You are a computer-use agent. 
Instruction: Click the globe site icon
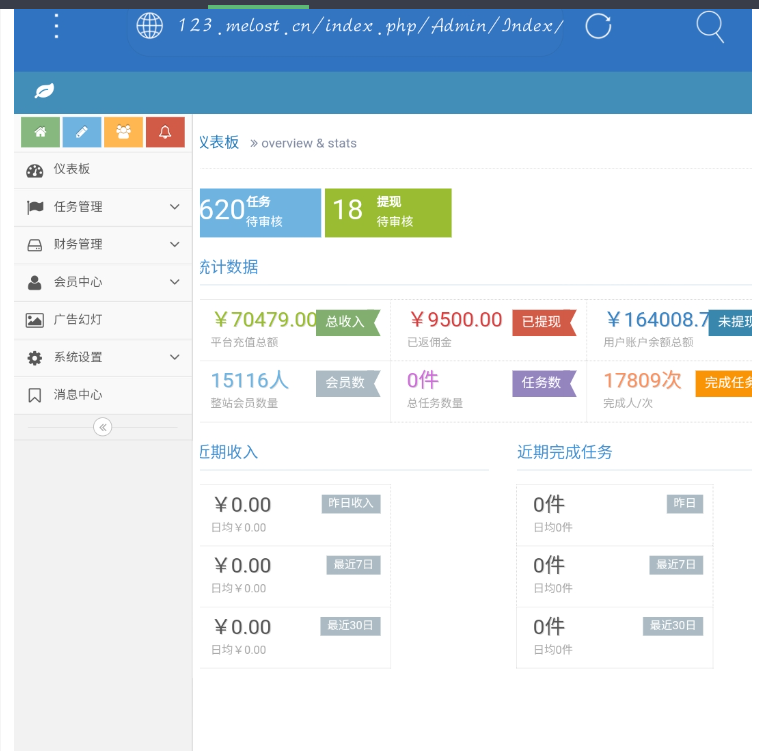150,26
